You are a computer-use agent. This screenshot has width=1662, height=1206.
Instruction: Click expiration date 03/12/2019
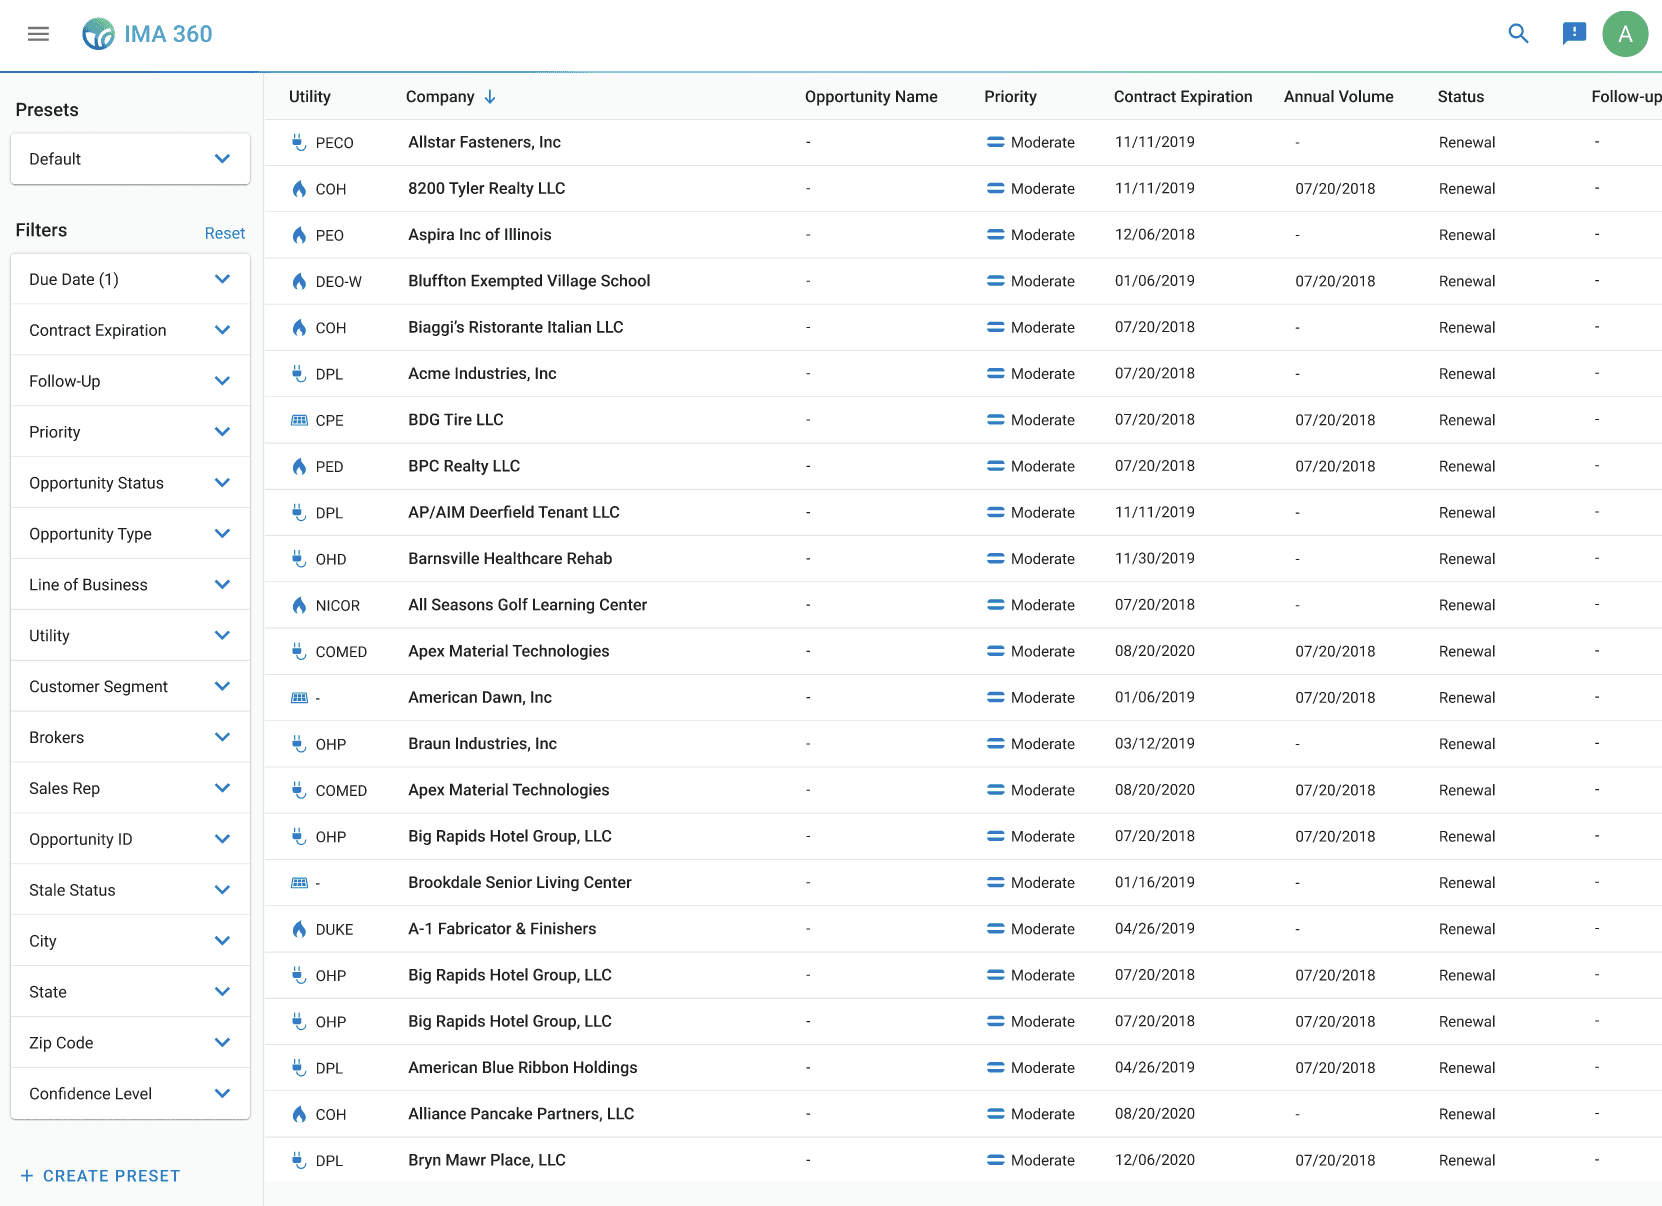pos(1155,744)
